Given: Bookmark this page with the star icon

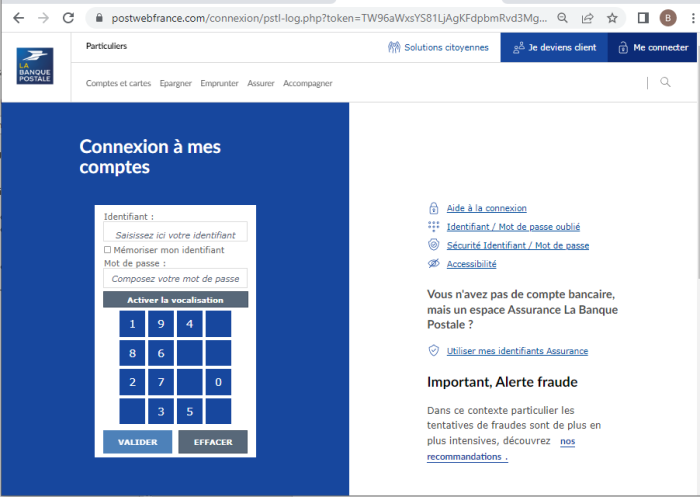Looking at the screenshot, I should [612, 18].
